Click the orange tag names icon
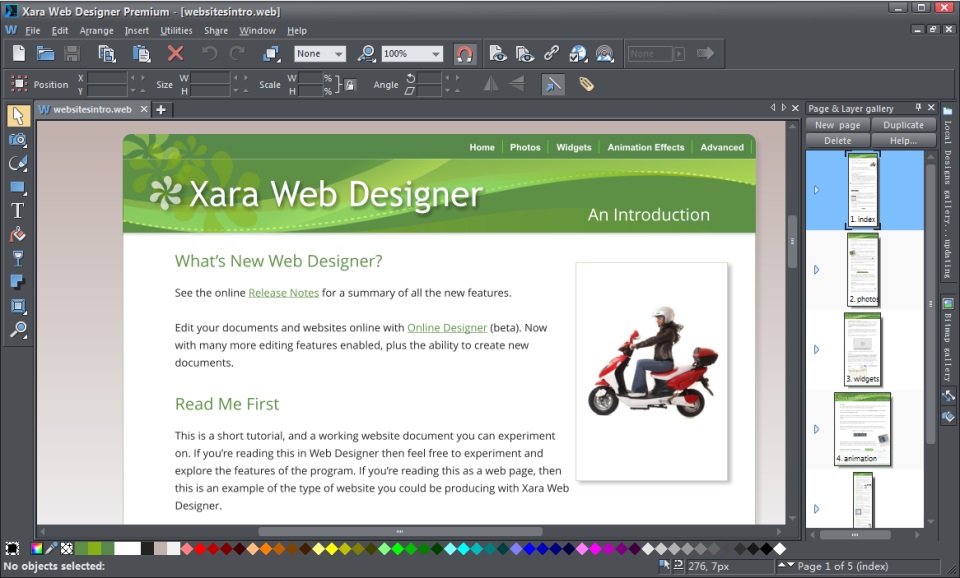 click(x=586, y=84)
